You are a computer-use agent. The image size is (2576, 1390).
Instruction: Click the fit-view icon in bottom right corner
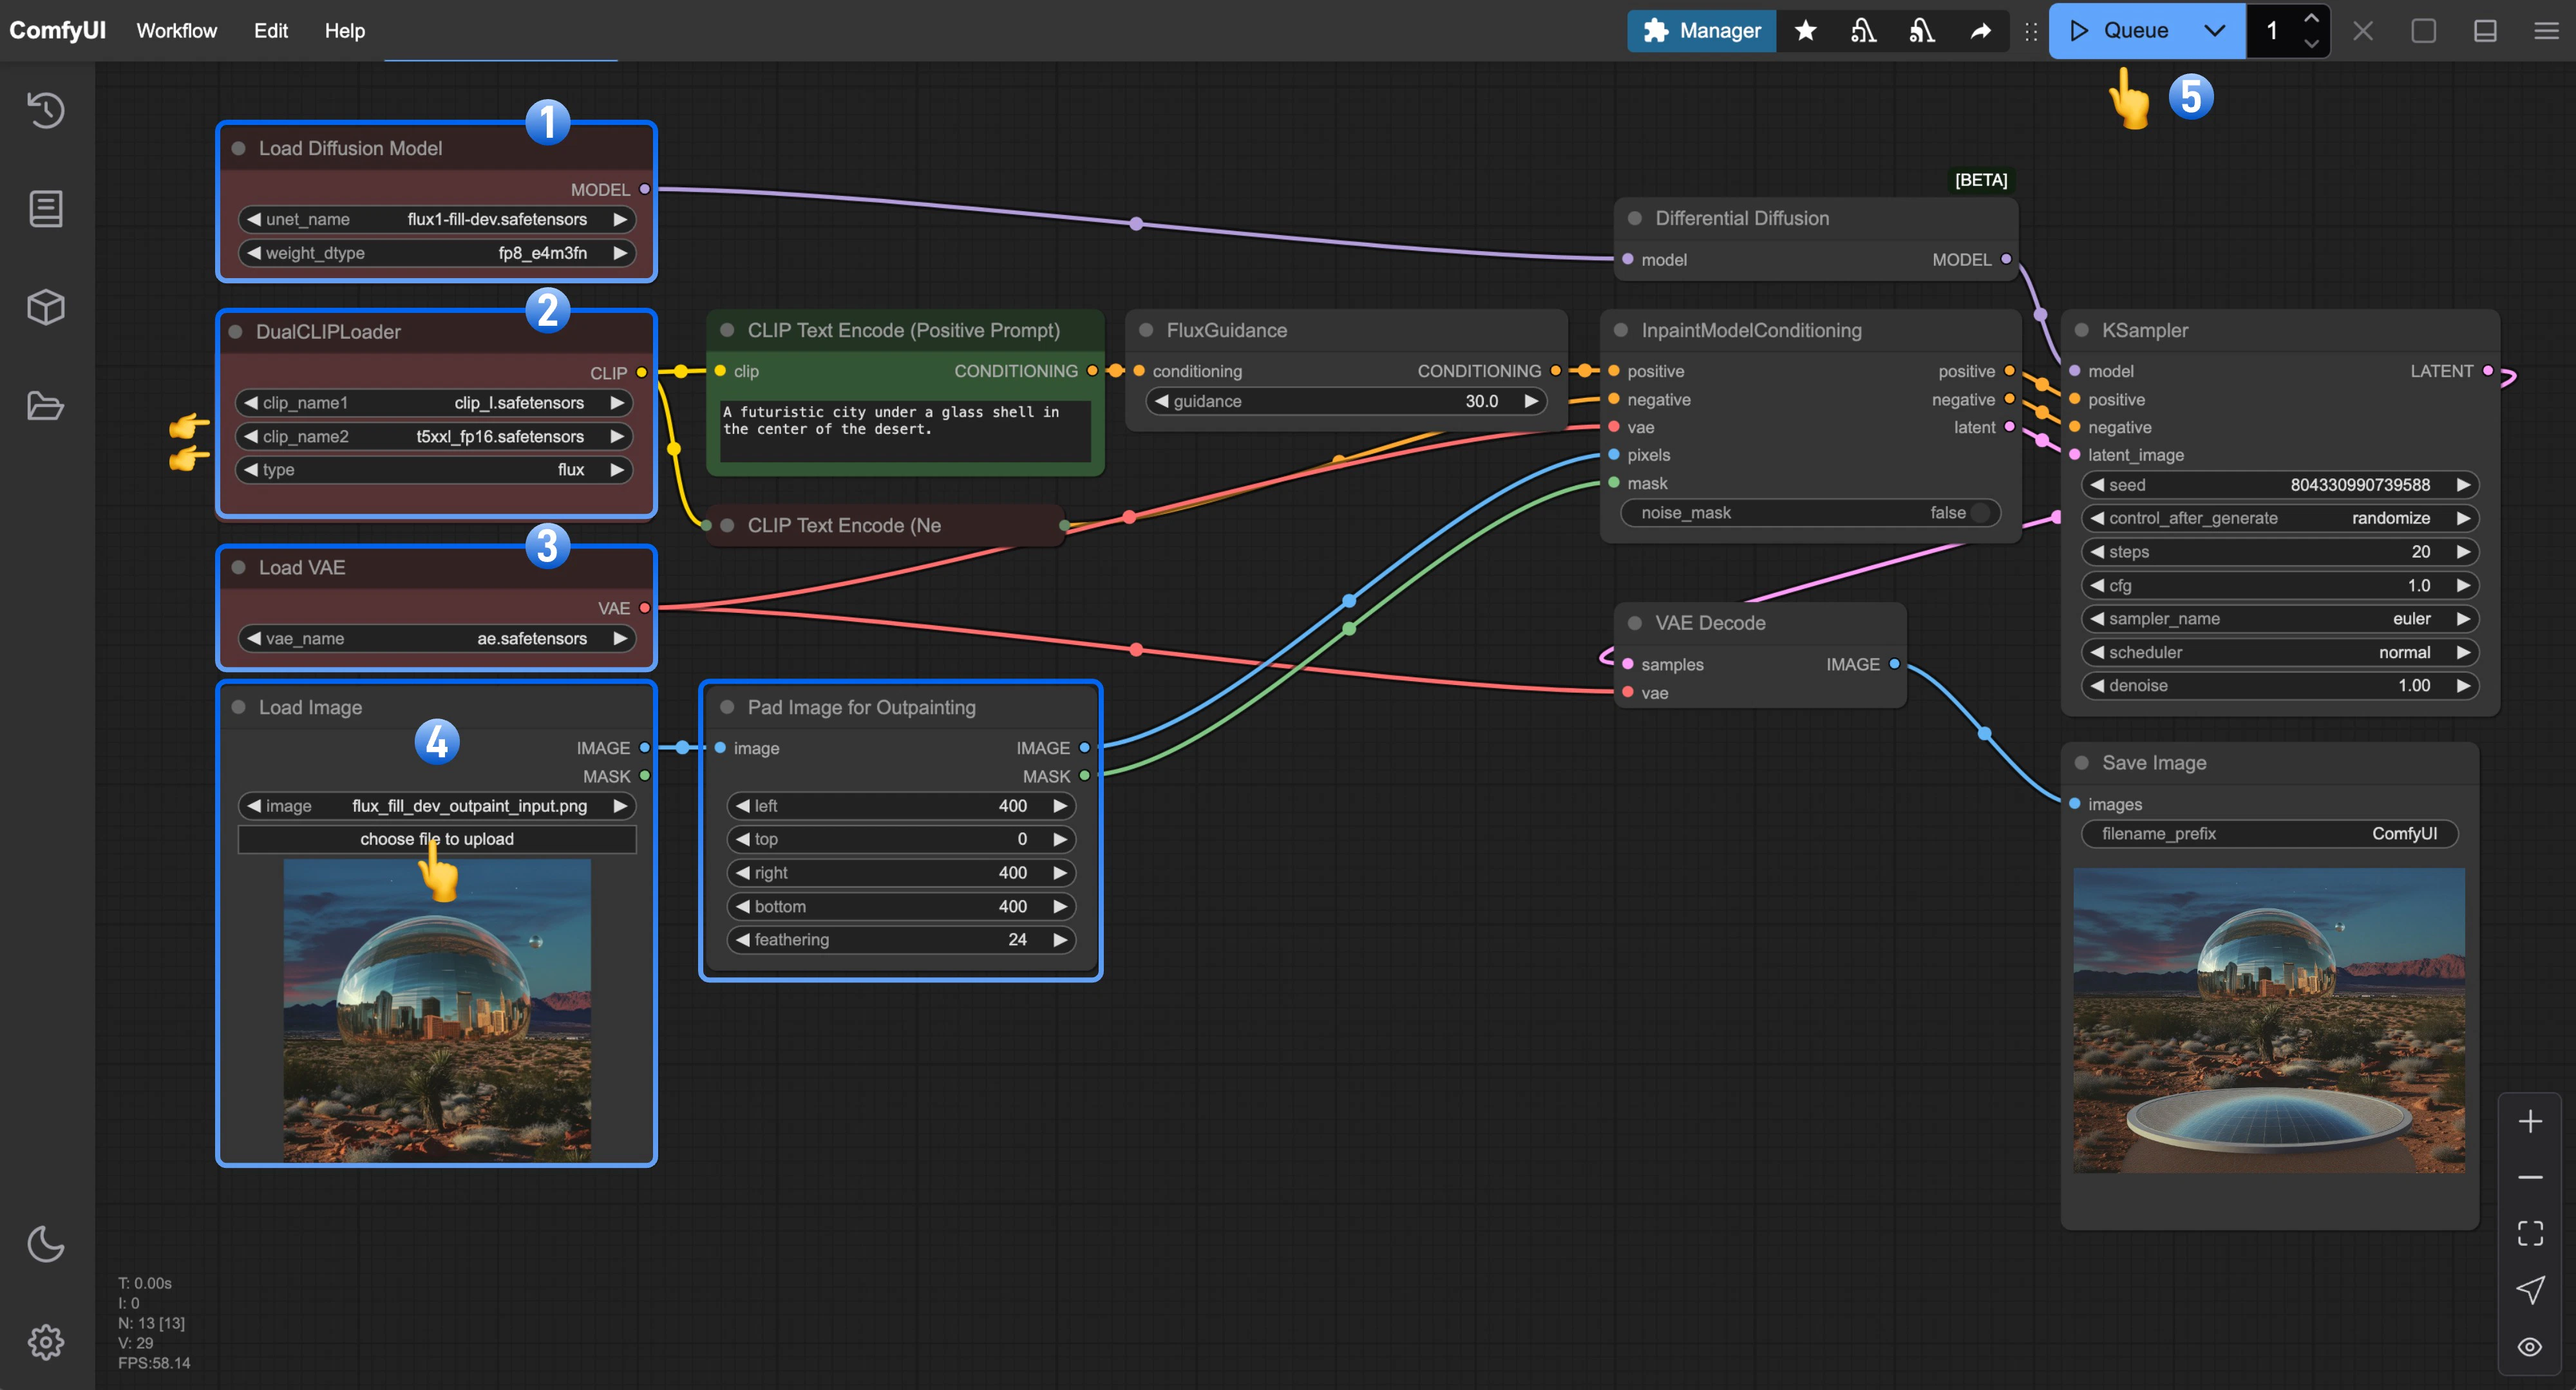pos(2531,1232)
